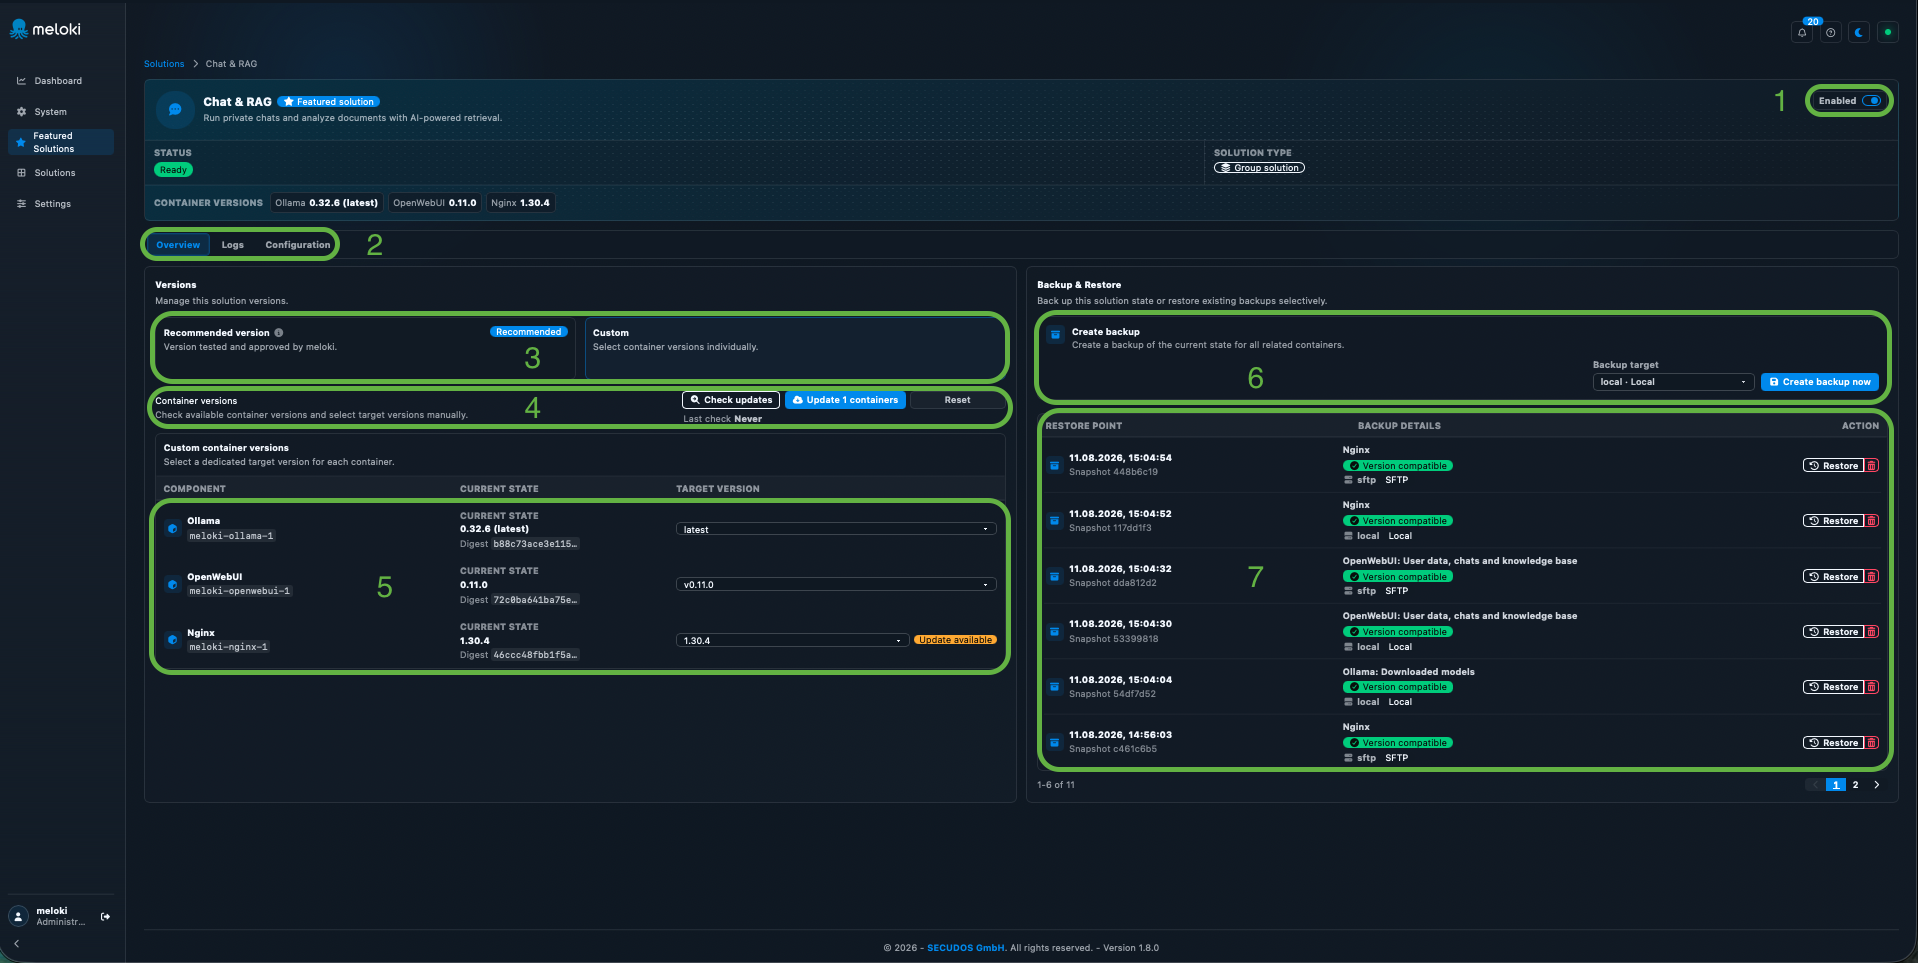The image size is (1918, 963).
Task: Delete snapshot dda812d2 with trash icon
Action: coord(1872,577)
